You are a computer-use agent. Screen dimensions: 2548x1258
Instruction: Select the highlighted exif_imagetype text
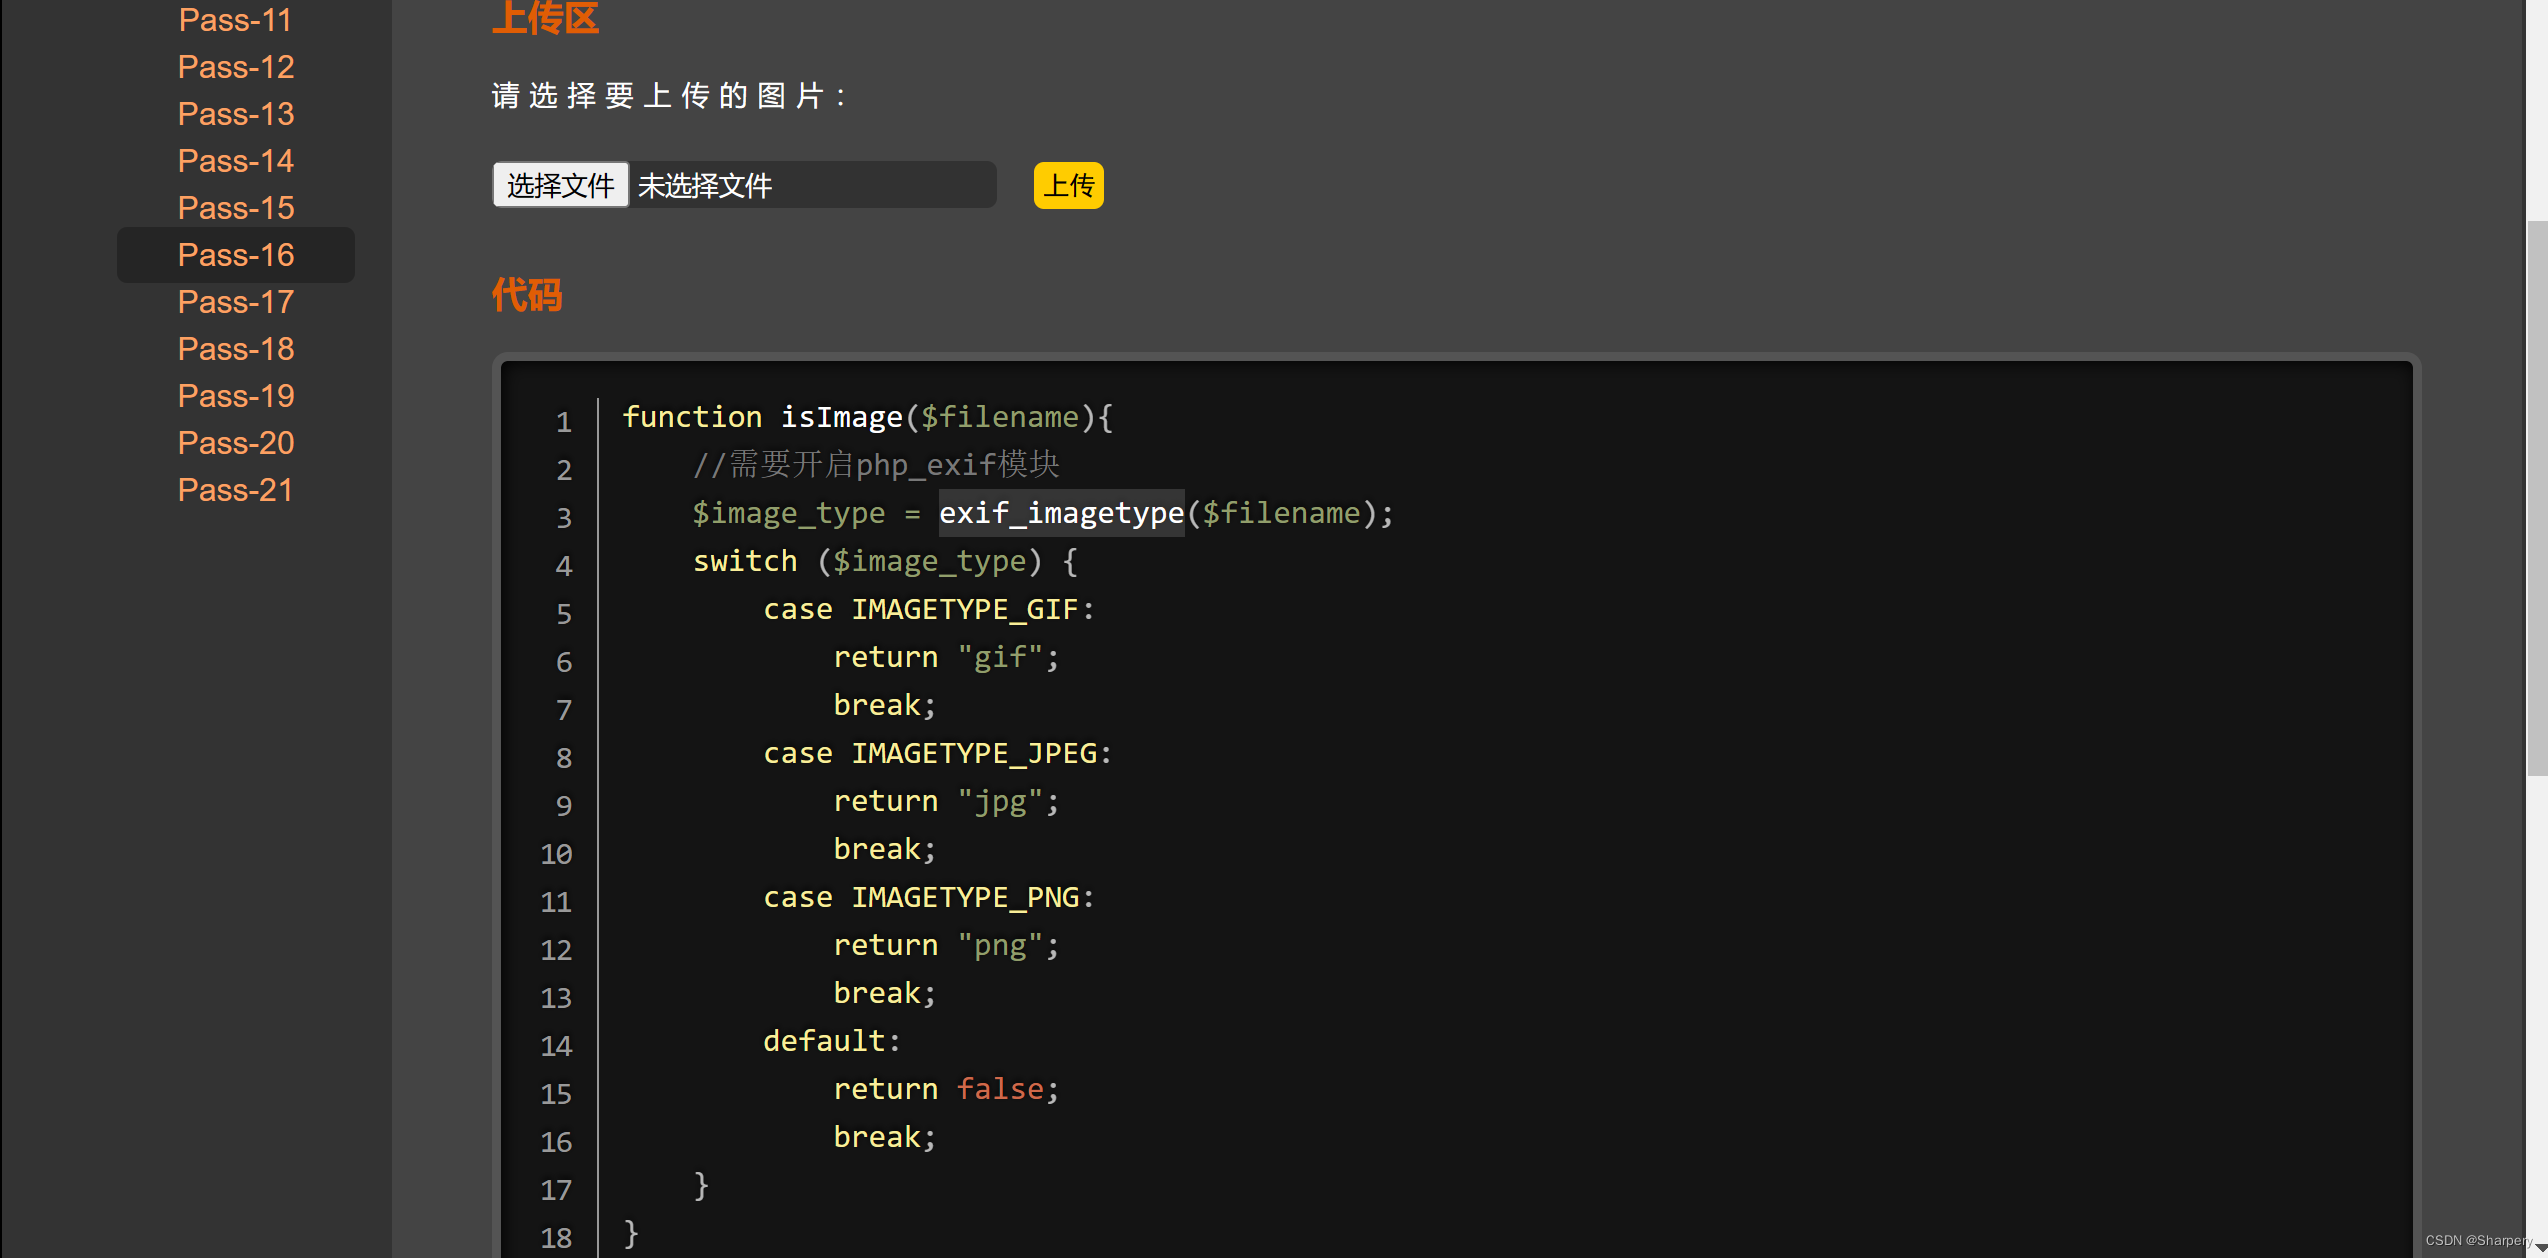1060,512
